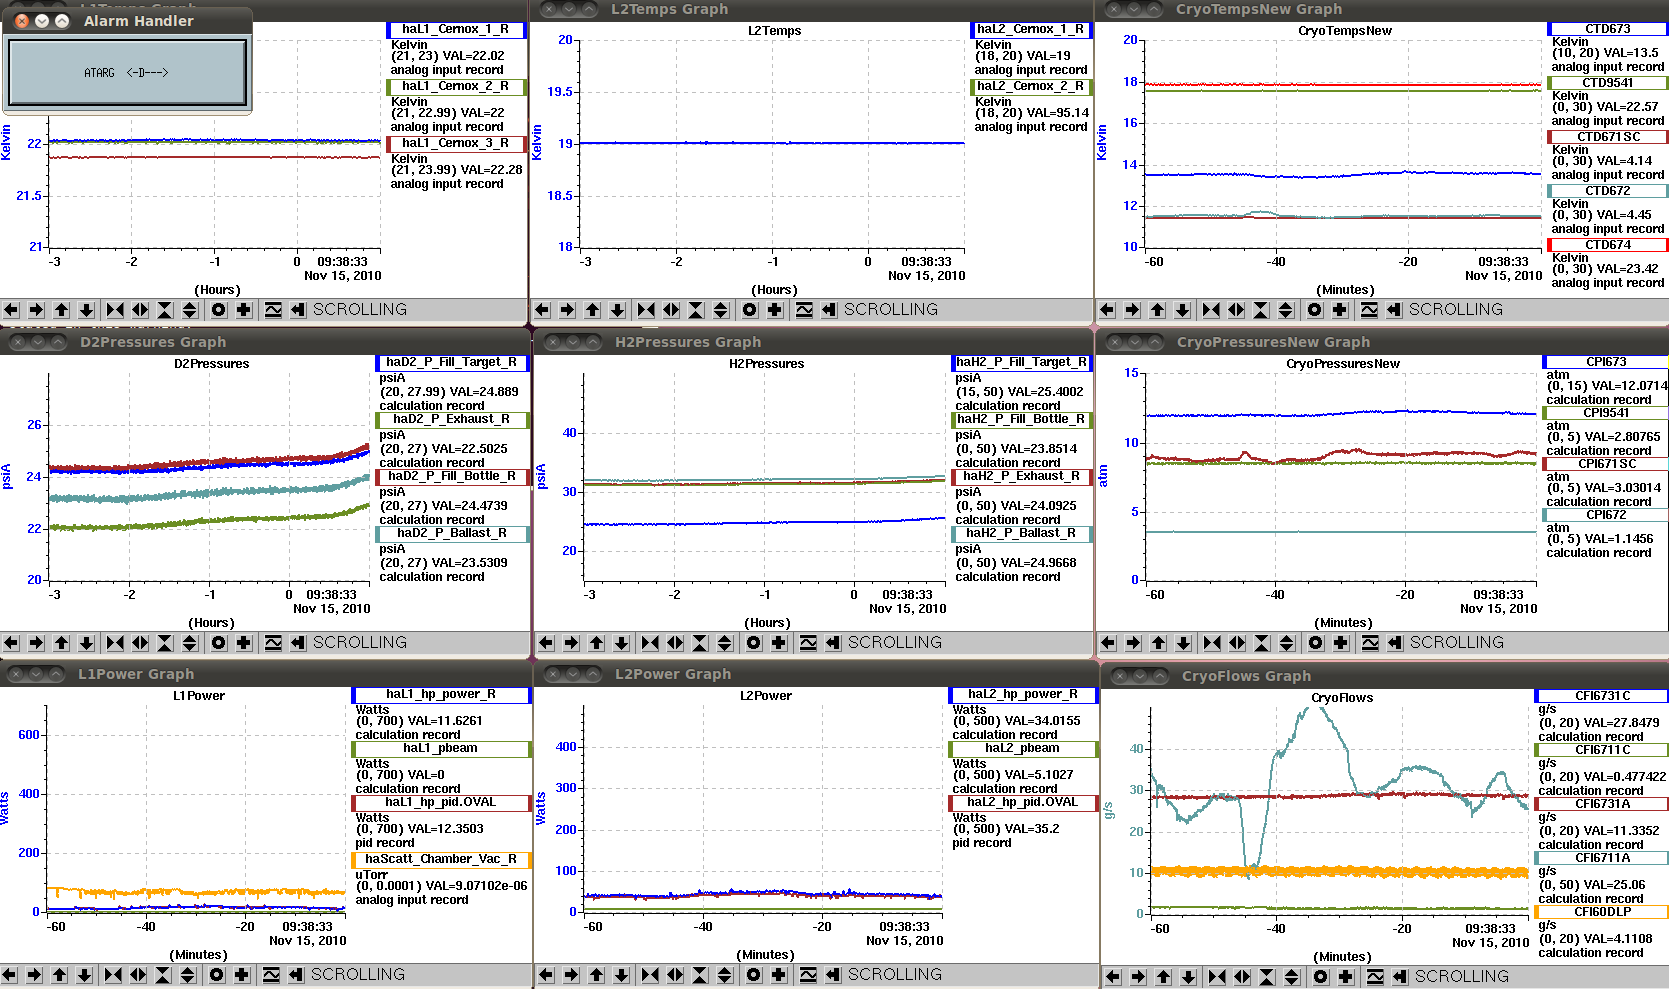The width and height of the screenshot is (1669, 989).
Task: Select CTD671SC curve legend label
Action: [x=1608, y=137]
